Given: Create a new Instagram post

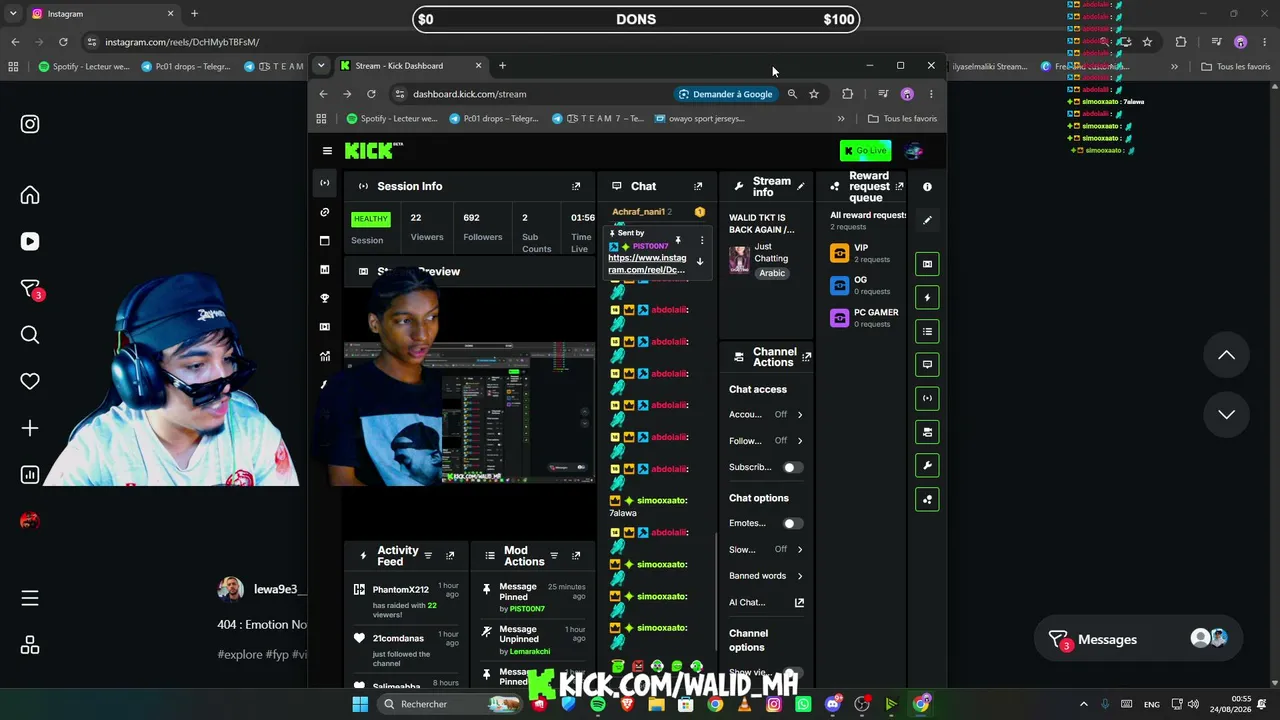Looking at the screenshot, I should tap(30, 428).
